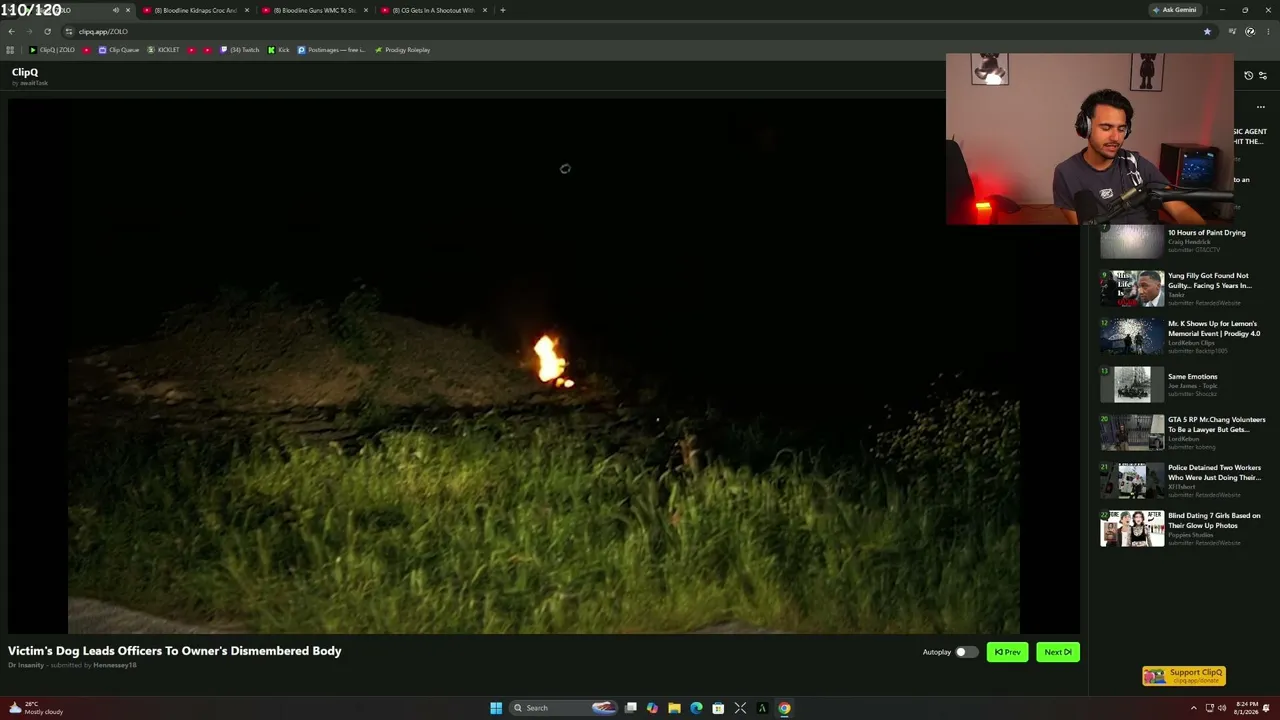Open the Kick bookmark
Image resolution: width=1280 pixels, height=720 pixels.
pos(279,50)
